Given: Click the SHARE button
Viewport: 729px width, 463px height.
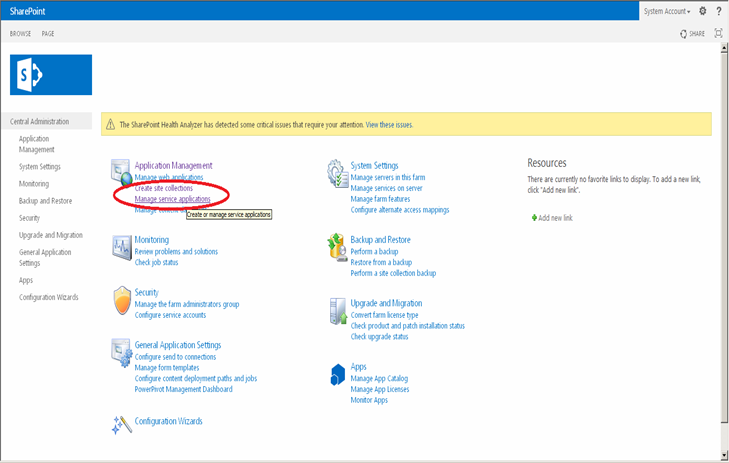Looking at the screenshot, I should (692, 33).
